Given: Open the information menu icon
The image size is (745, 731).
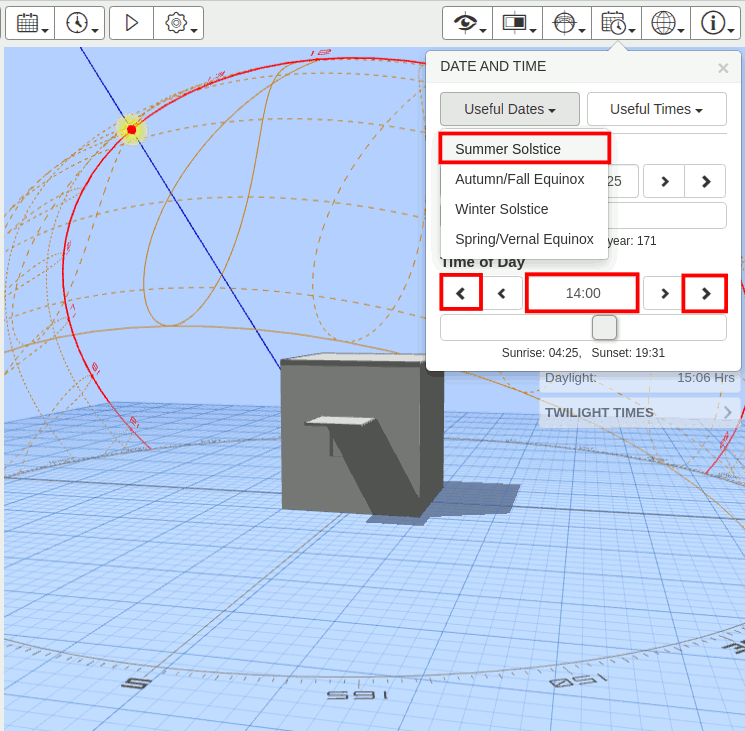Looking at the screenshot, I should [715, 24].
